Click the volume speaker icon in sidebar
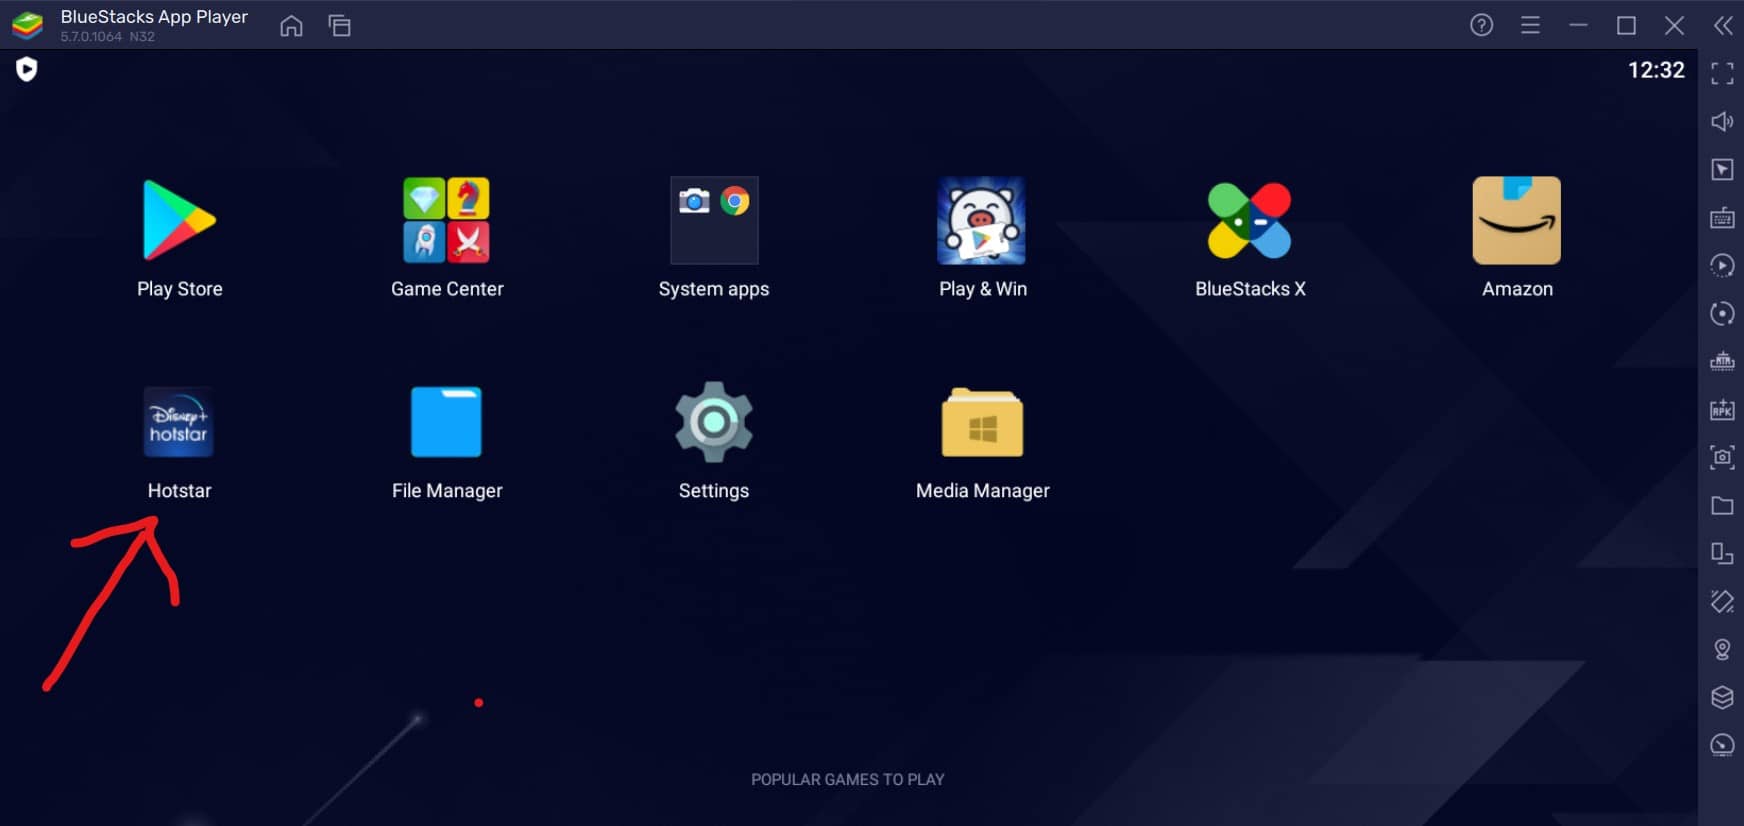 coord(1722,121)
